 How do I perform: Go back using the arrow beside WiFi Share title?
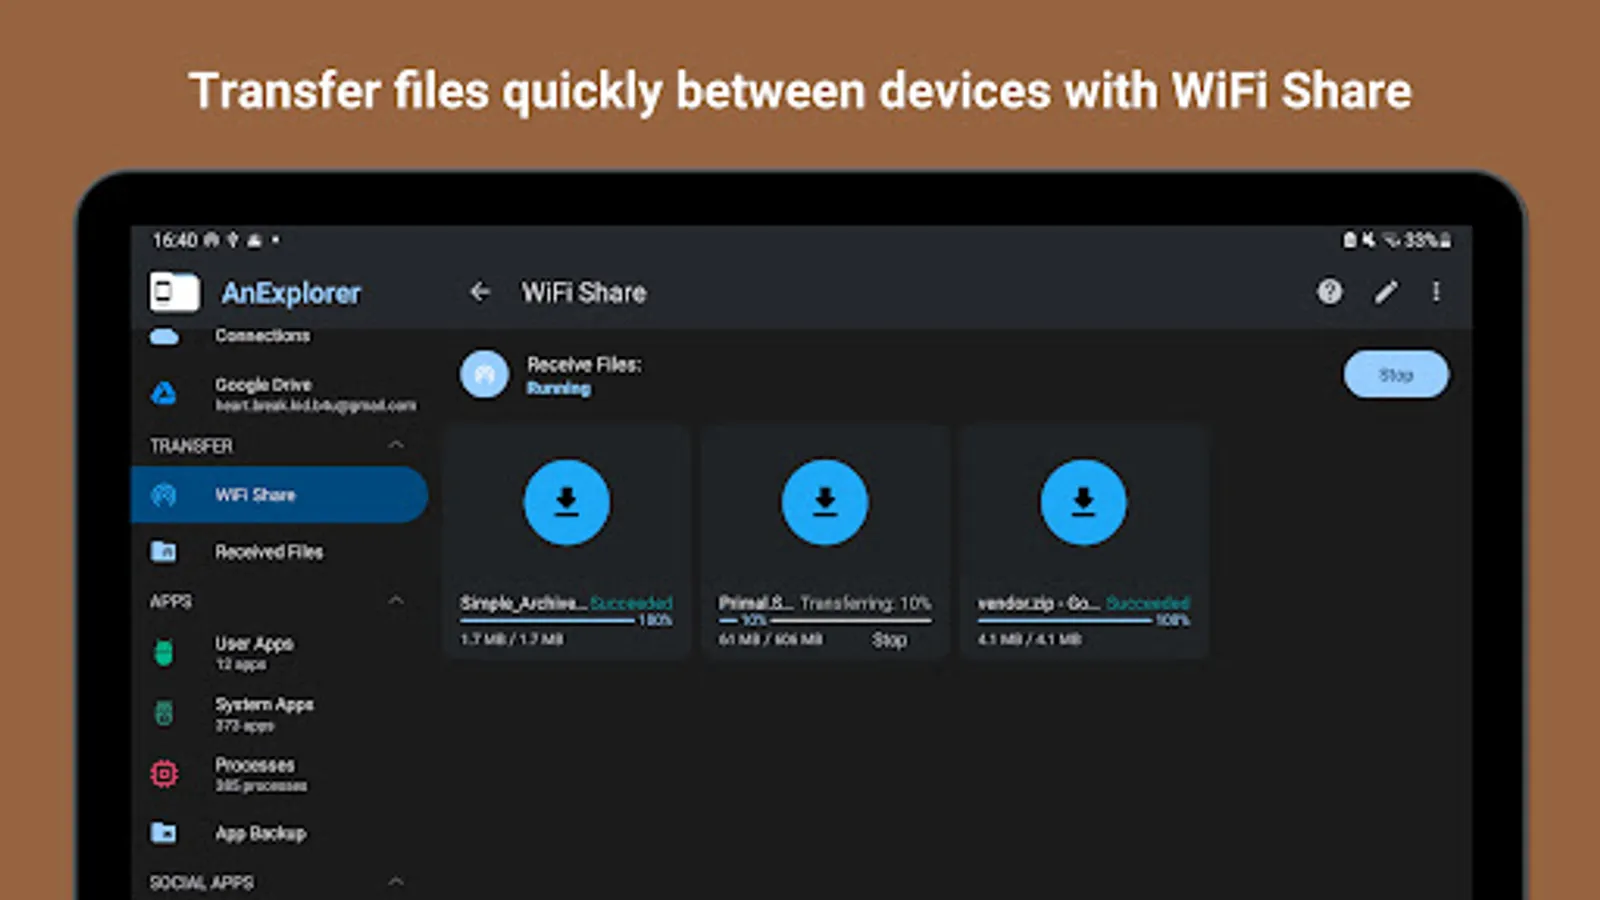click(x=480, y=292)
